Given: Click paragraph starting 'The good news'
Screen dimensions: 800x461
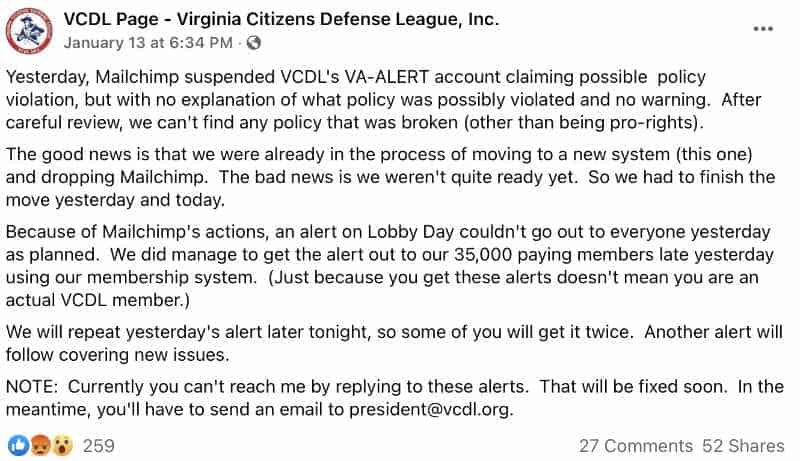Looking at the screenshot, I should (390, 177).
